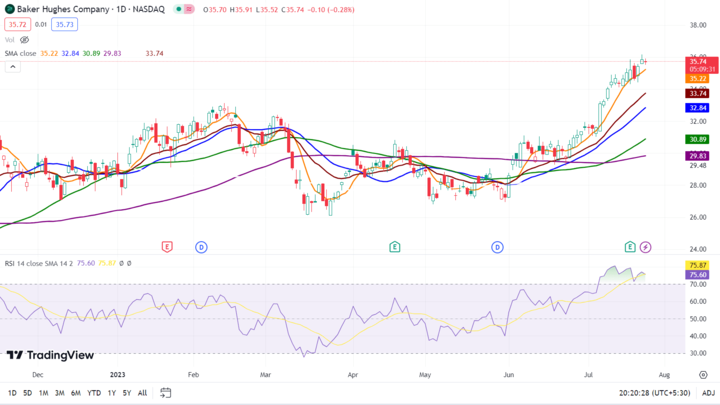The image size is (720, 405).
Task: Click the purple lightning event marker
Action: 646,248
